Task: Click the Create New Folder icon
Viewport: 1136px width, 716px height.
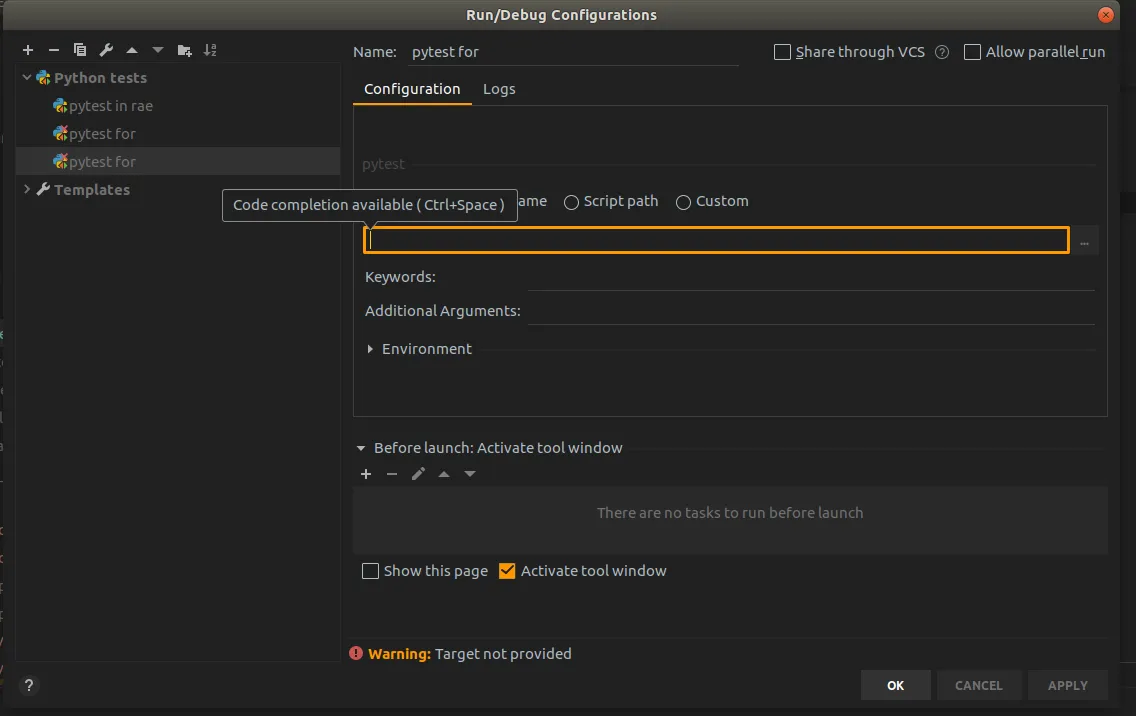Action: tap(184, 50)
